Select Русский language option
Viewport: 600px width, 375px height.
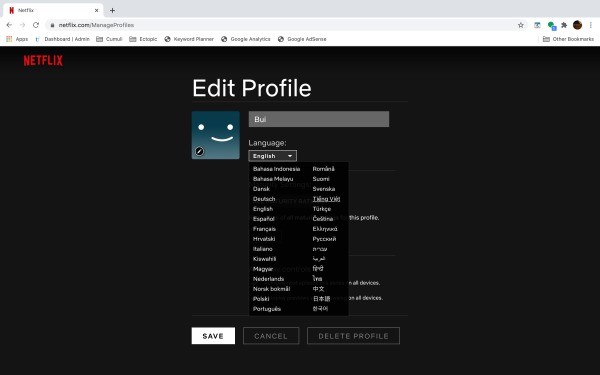[324, 239]
